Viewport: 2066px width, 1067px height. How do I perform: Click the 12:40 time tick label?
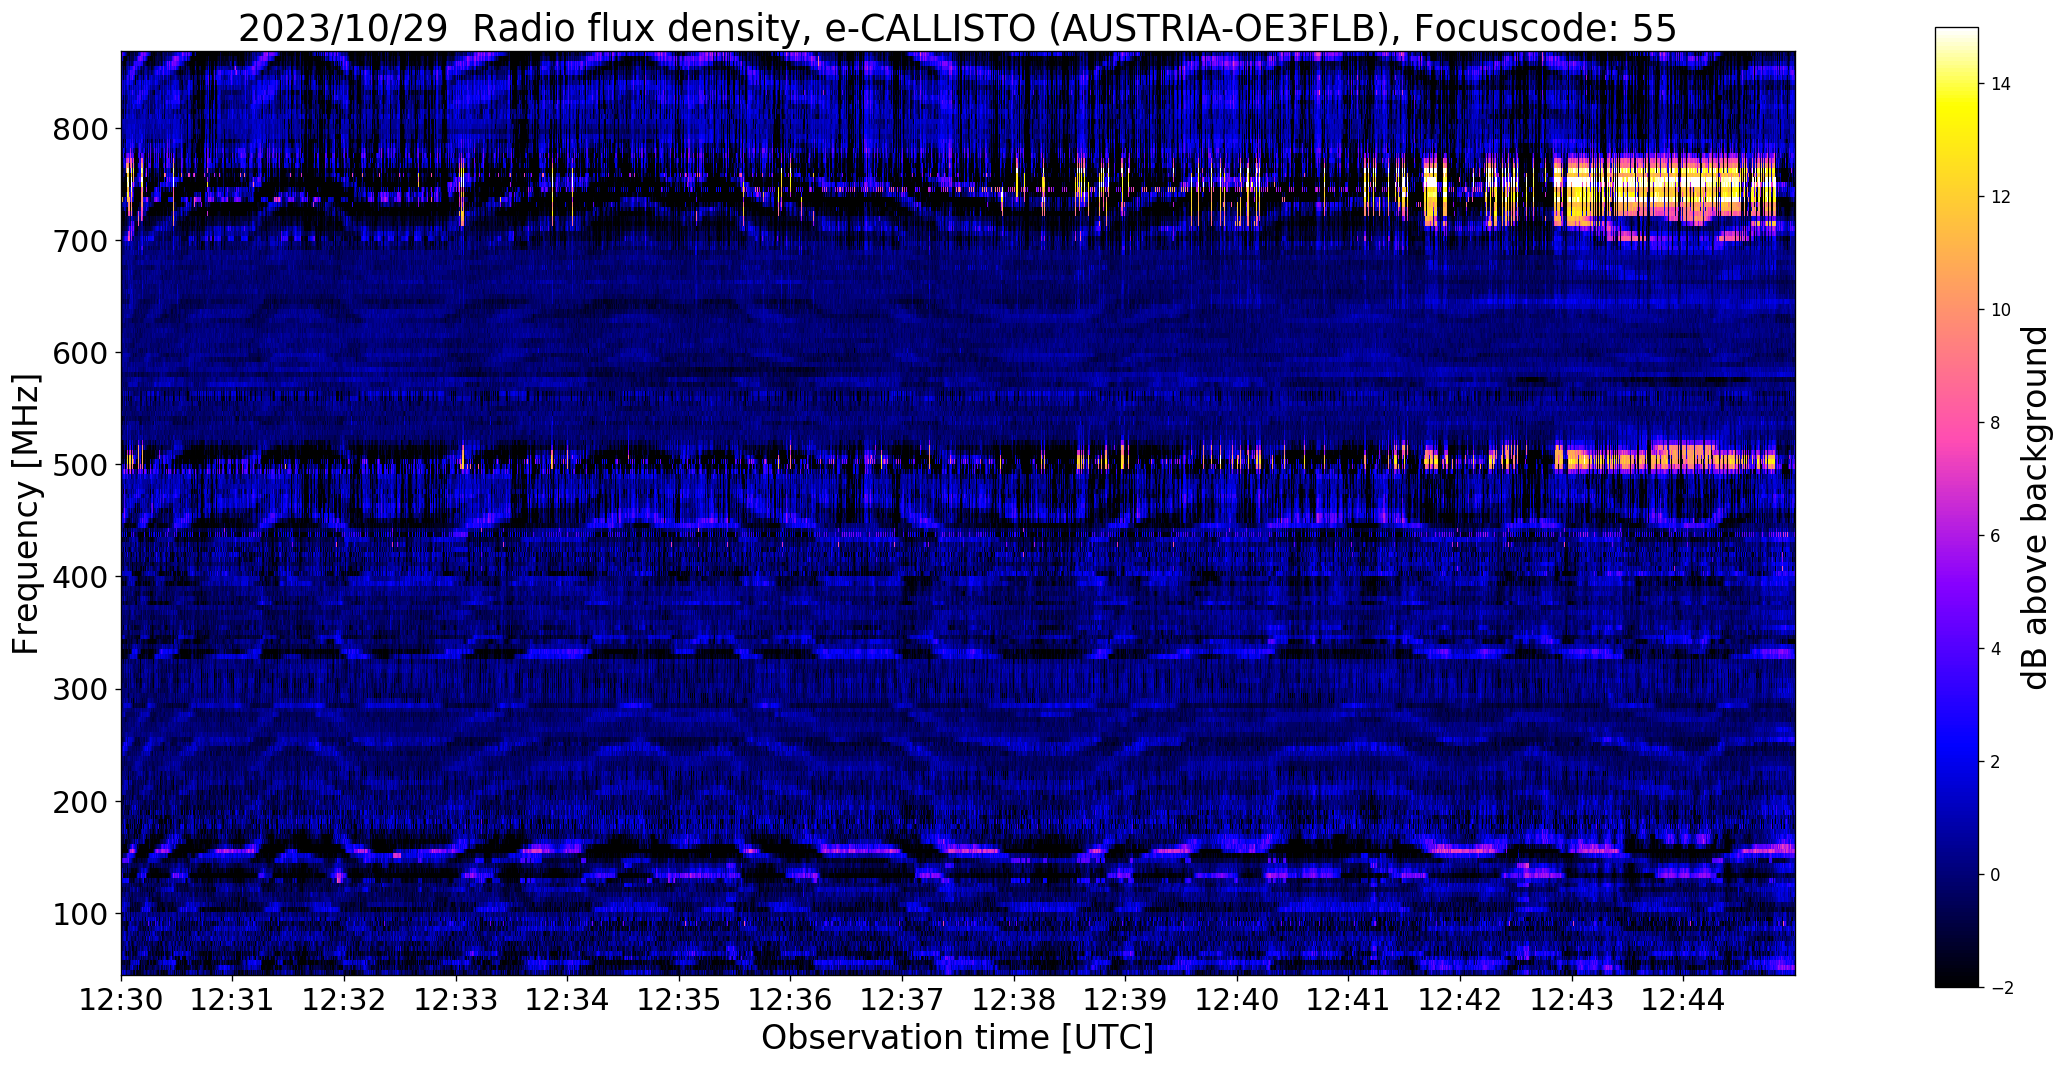coord(1238,999)
